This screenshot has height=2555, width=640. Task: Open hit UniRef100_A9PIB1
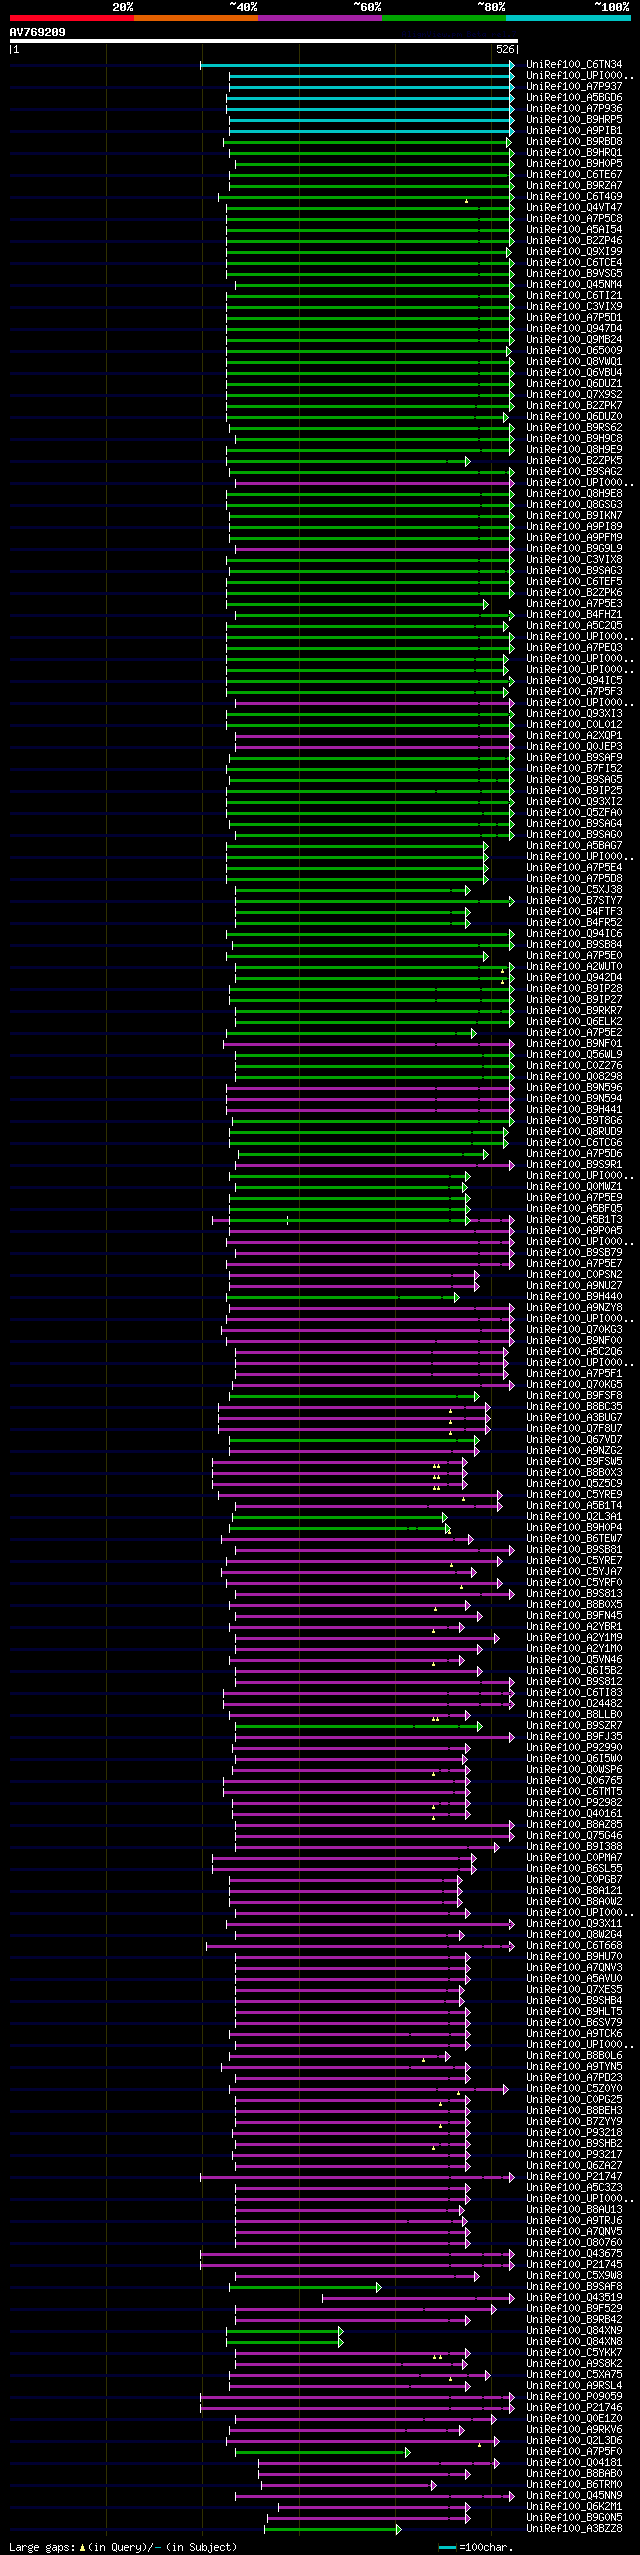[574, 131]
